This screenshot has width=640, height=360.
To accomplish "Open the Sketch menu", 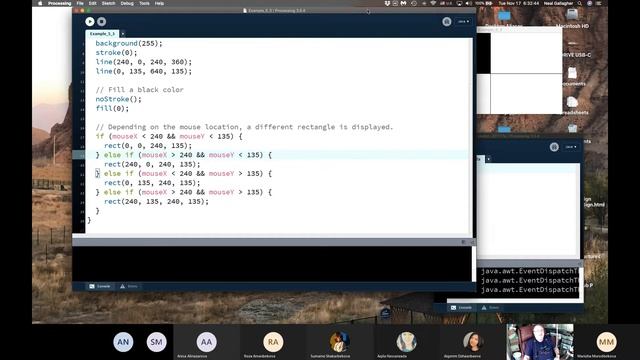I will 109,3.
